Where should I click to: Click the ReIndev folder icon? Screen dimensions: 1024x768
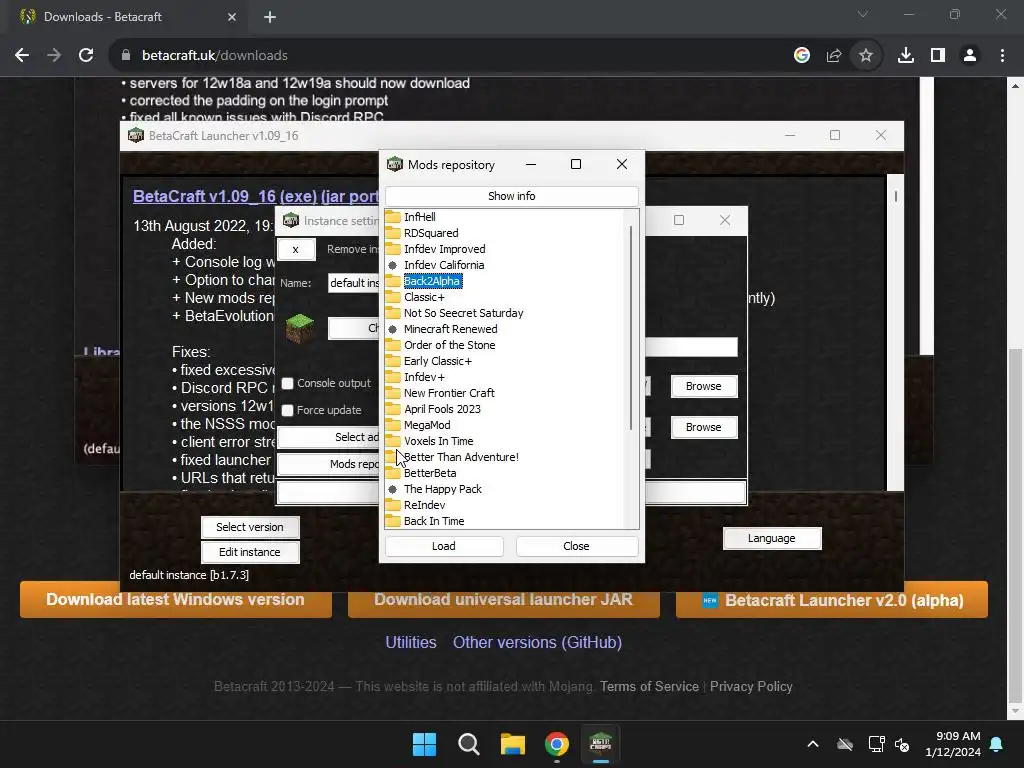[392, 505]
